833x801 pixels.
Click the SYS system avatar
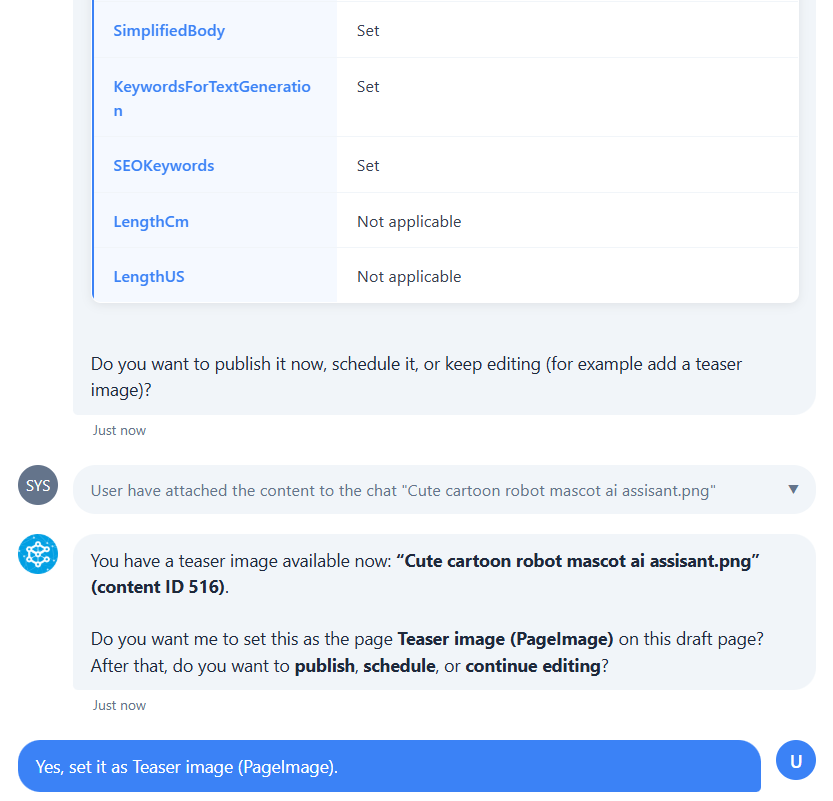(x=38, y=486)
